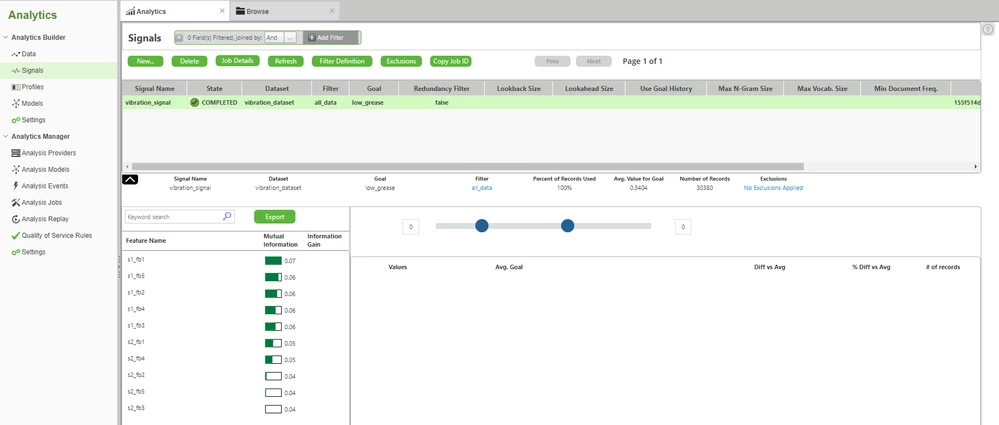Click the Information Gain column header

tap(324, 240)
